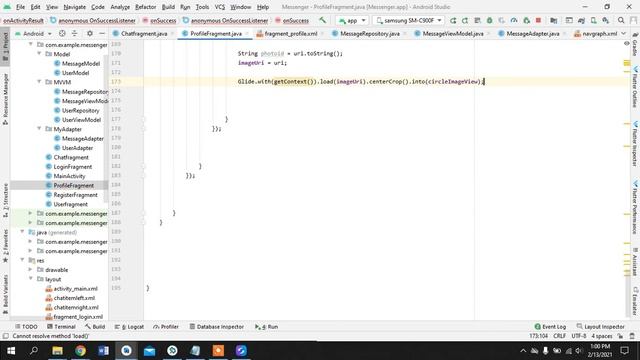Stop the running app with the red square
This screenshot has width=640, height=360.
click(538, 20)
